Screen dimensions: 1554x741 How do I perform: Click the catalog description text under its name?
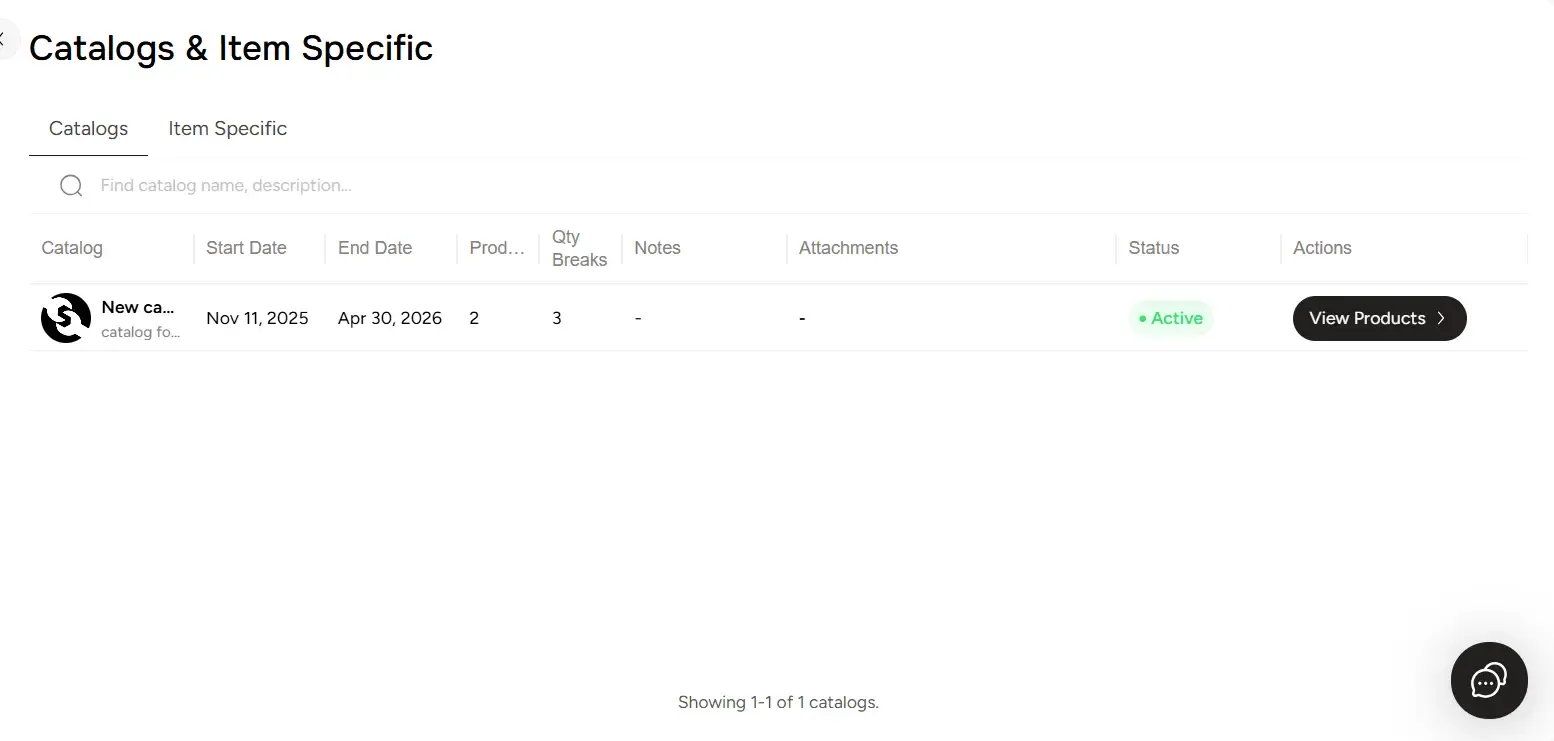coord(140,333)
